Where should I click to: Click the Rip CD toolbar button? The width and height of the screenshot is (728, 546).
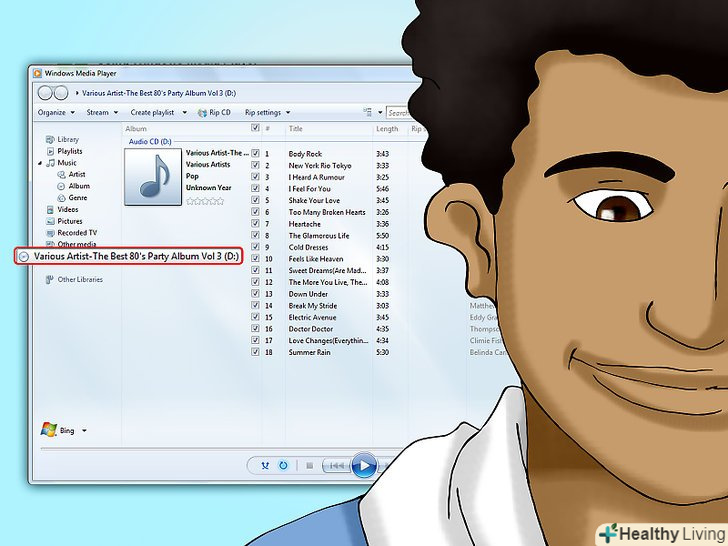(x=214, y=112)
